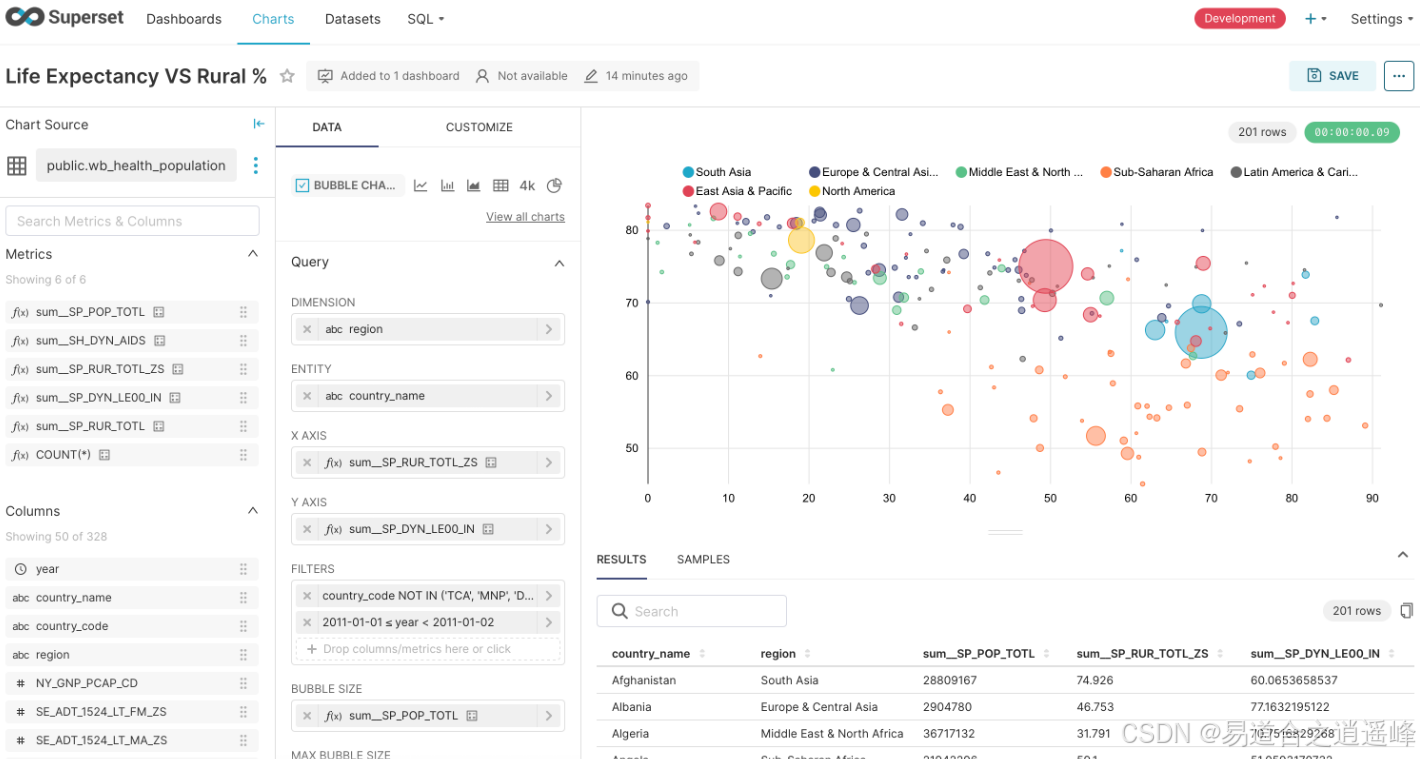Open the more actions ellipsis button
This screenshot has height=759, width=1420.
1399,76
